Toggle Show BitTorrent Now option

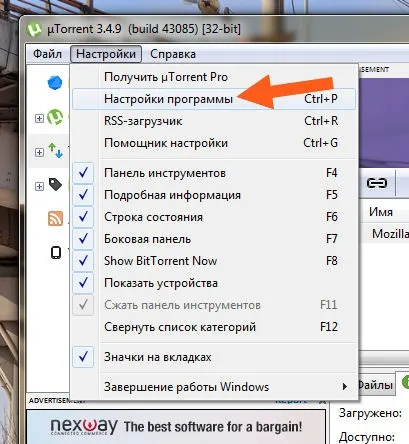[x=214, y=261]
